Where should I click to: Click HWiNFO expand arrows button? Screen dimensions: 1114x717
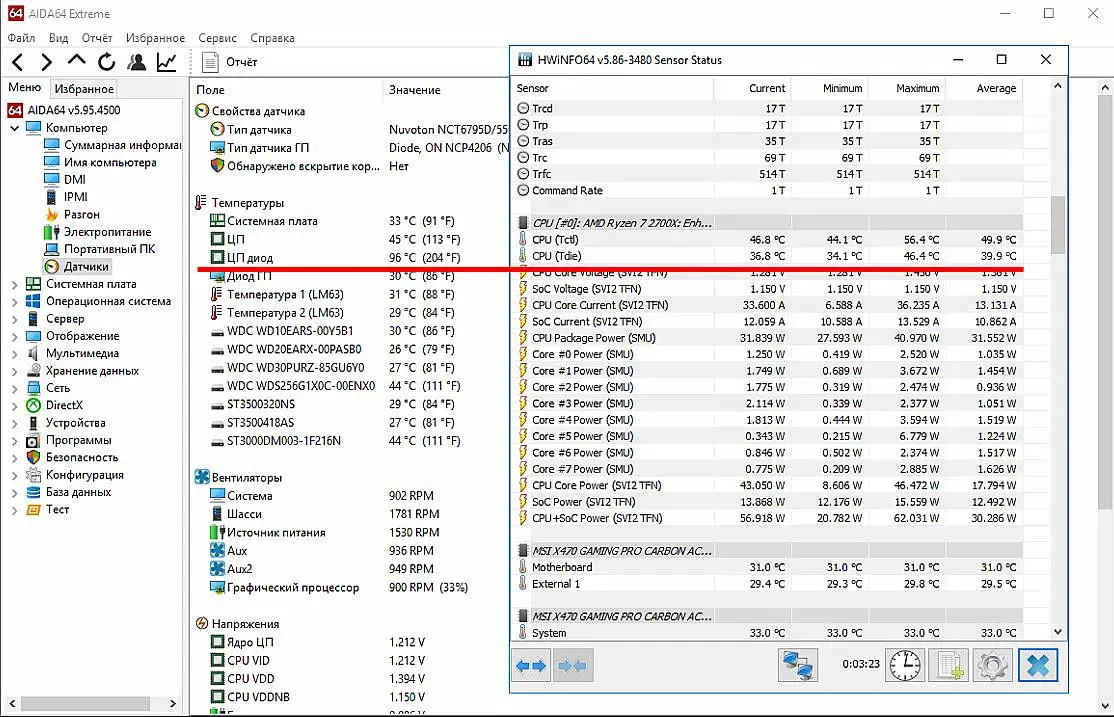531,666
